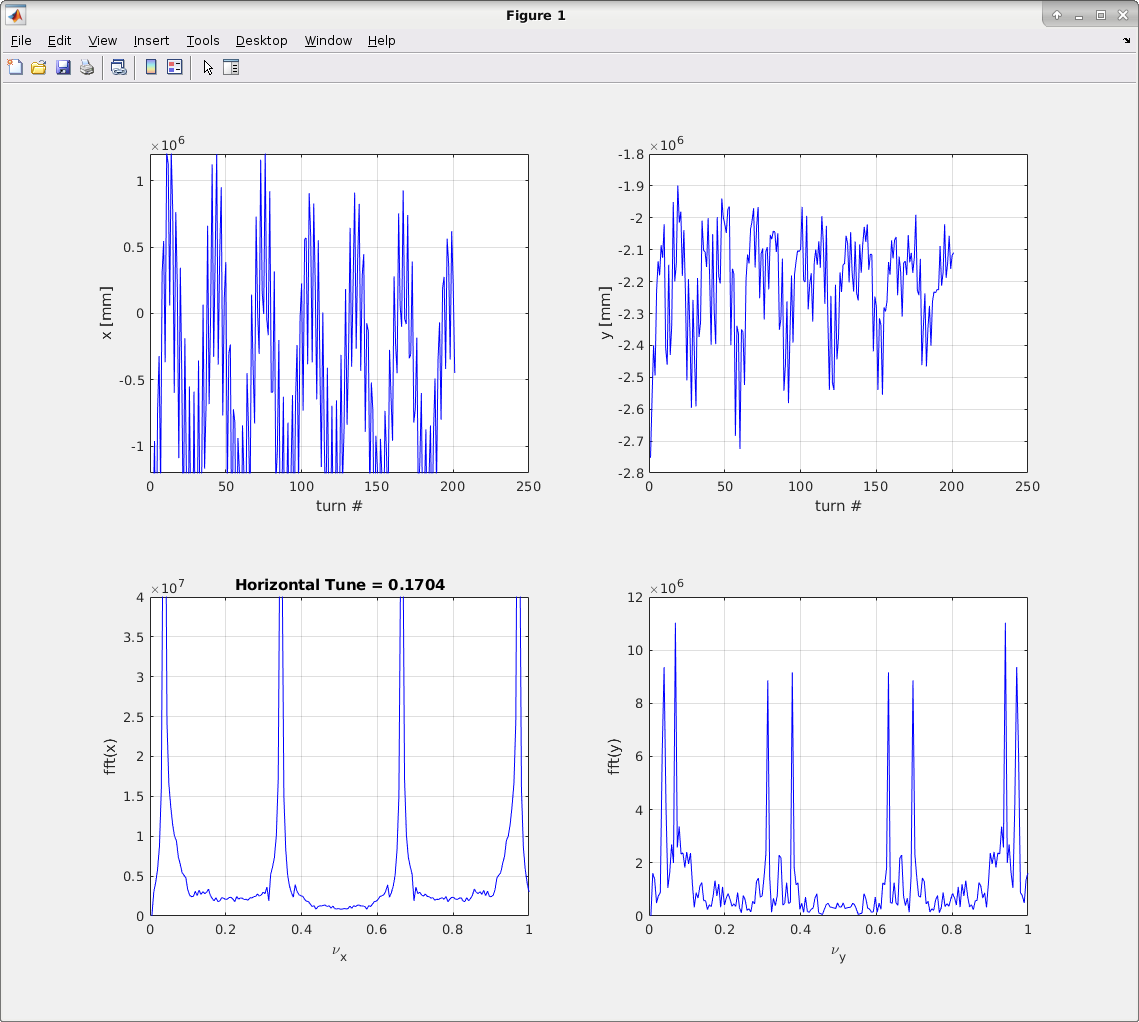Viewport: 1139px width, 1022px height.
Task: Save the figure using the floppy disk icon
Action: (x=63, y=68)
